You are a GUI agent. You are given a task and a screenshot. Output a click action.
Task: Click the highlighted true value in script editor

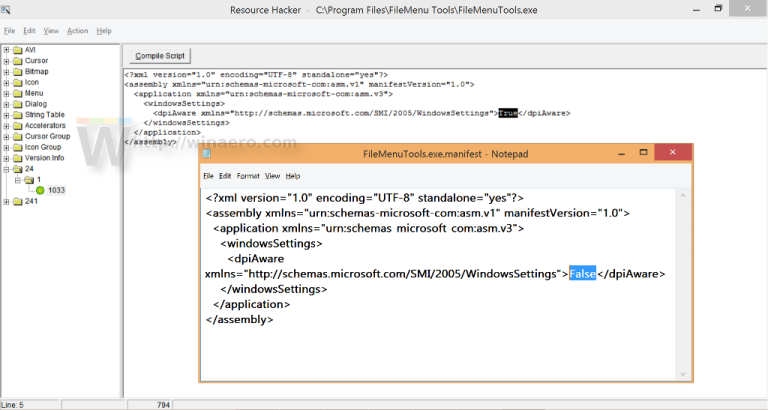(508, 113)
